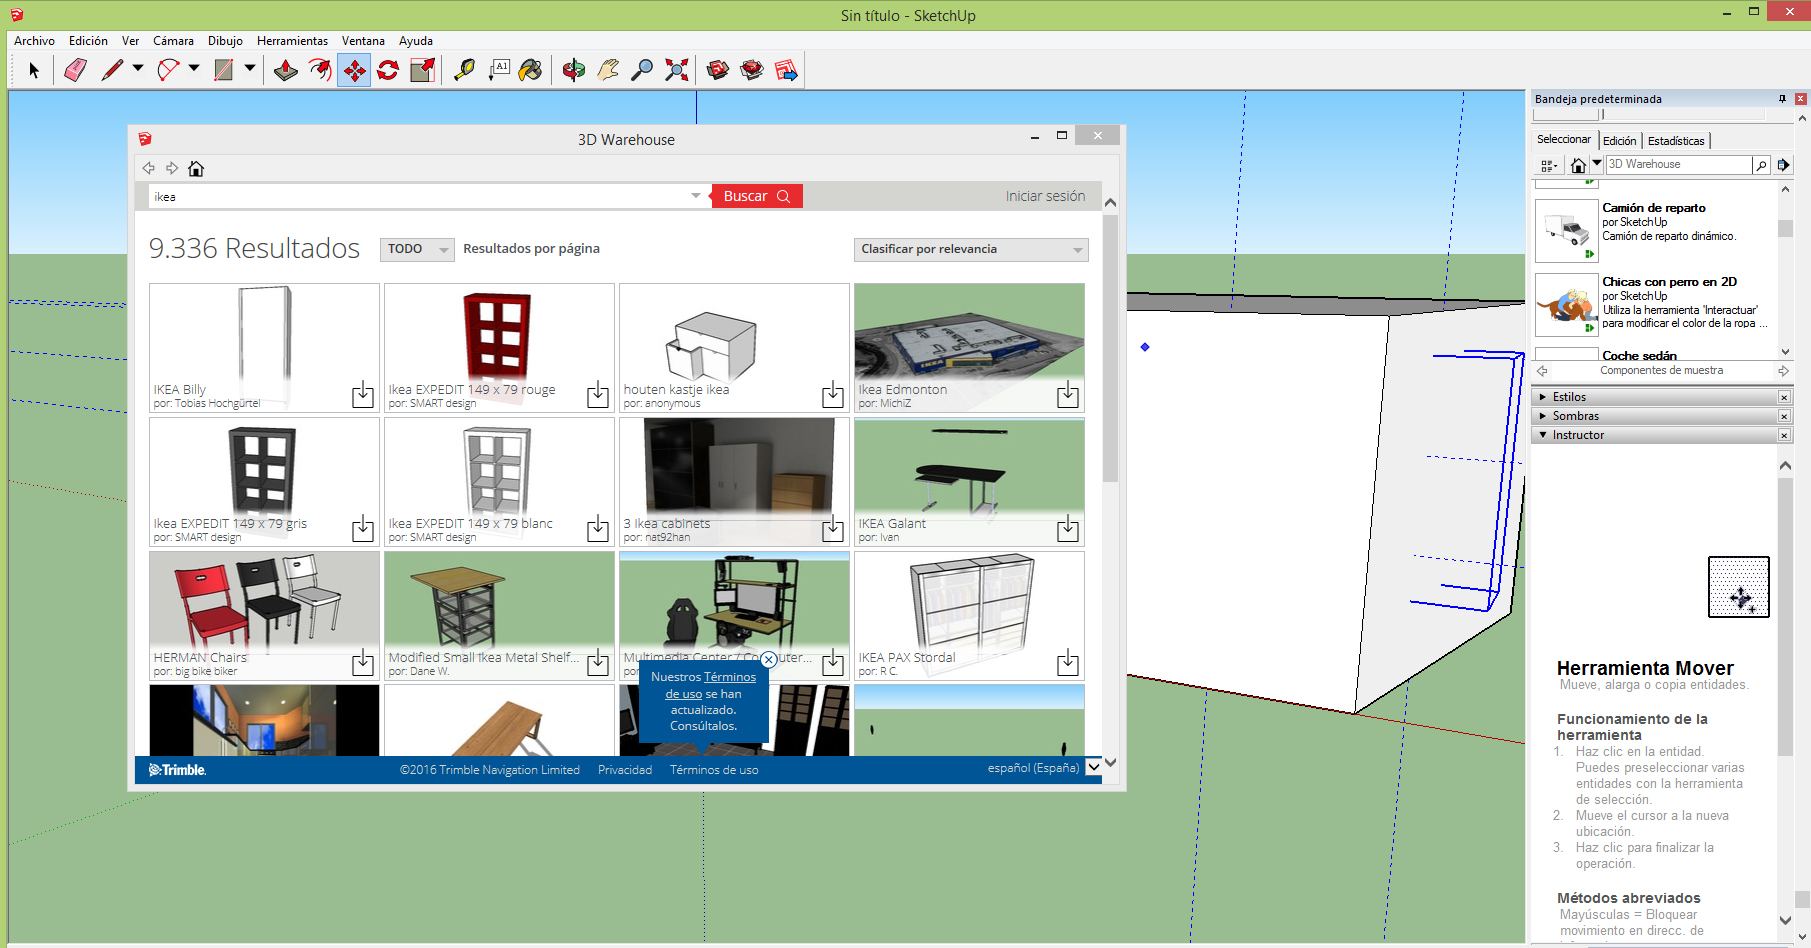1811x948 pixels.
Task: Activate the Orbit camera tool
Action: pos(574,70)
